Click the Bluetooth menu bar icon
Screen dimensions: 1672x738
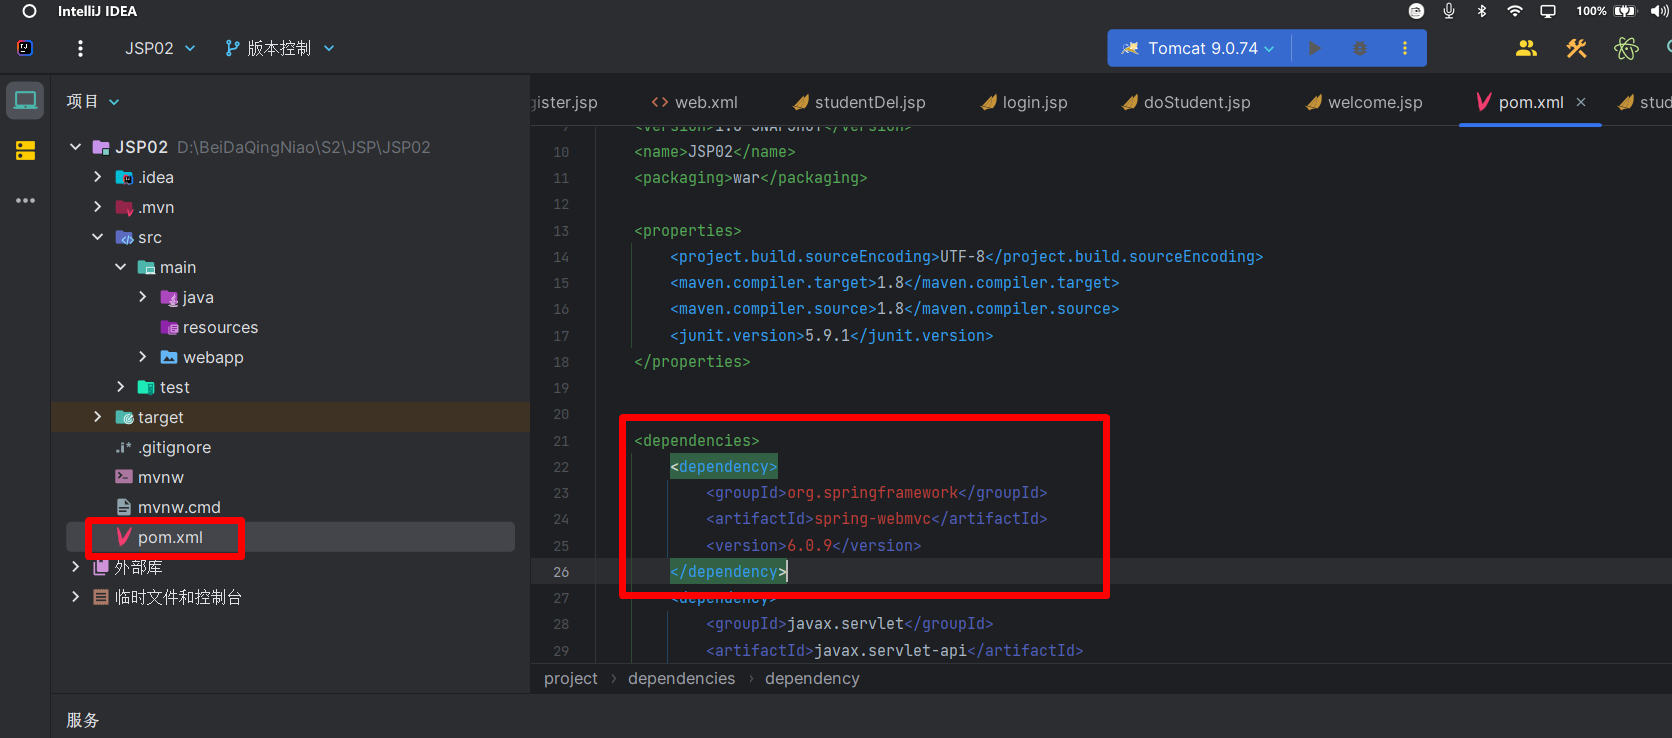point(1482,11)
